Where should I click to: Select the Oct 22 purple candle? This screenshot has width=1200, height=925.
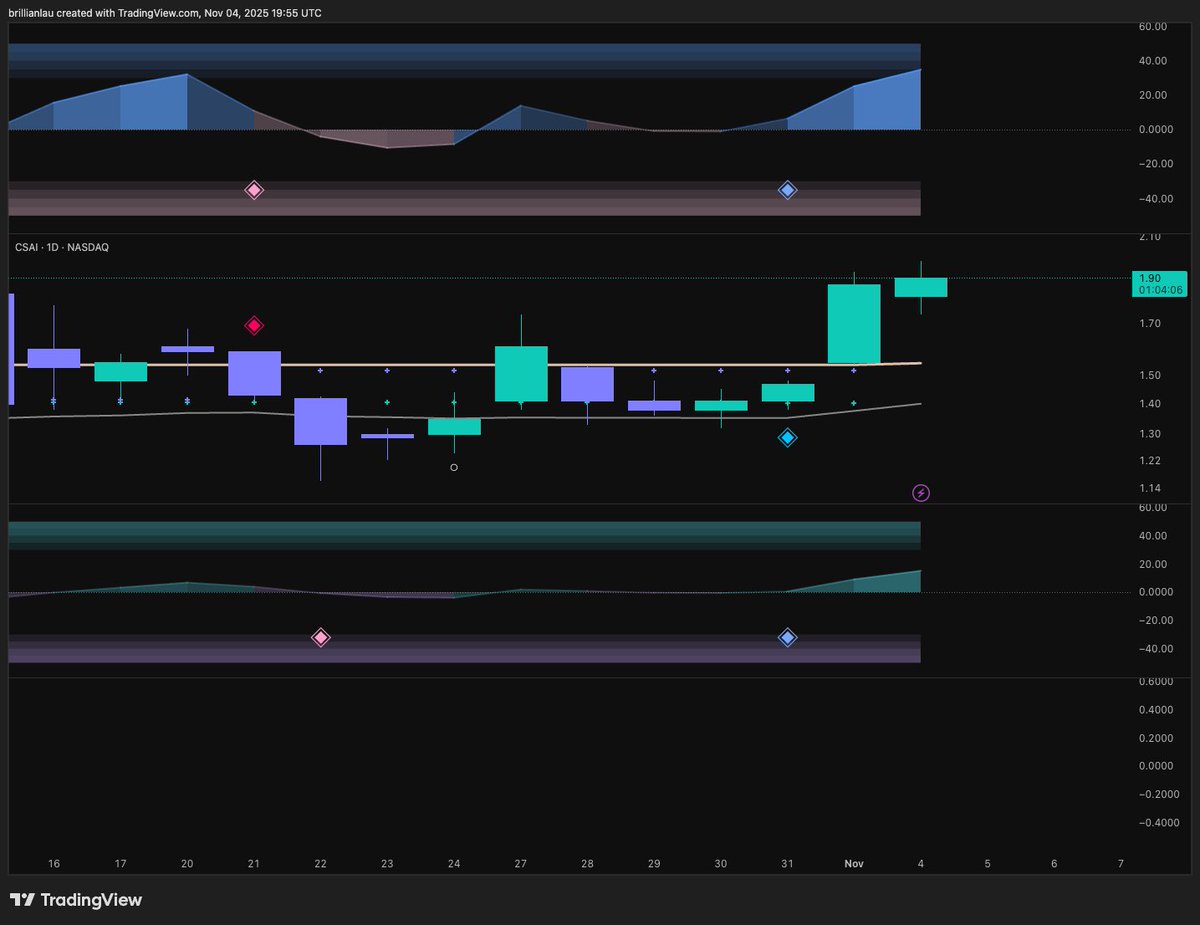coord(320,421)
